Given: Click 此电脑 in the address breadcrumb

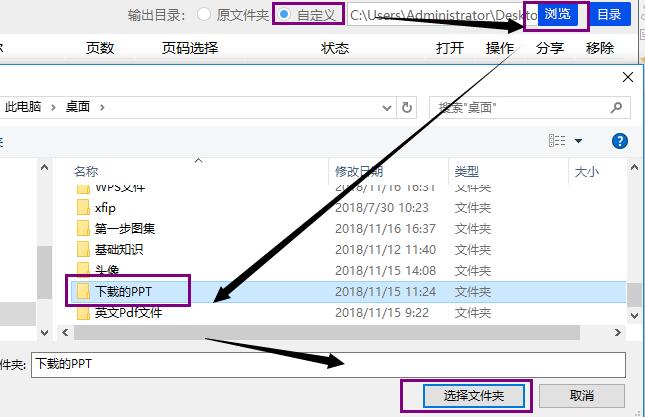Looking at the screenshot, I should point(23,107).
